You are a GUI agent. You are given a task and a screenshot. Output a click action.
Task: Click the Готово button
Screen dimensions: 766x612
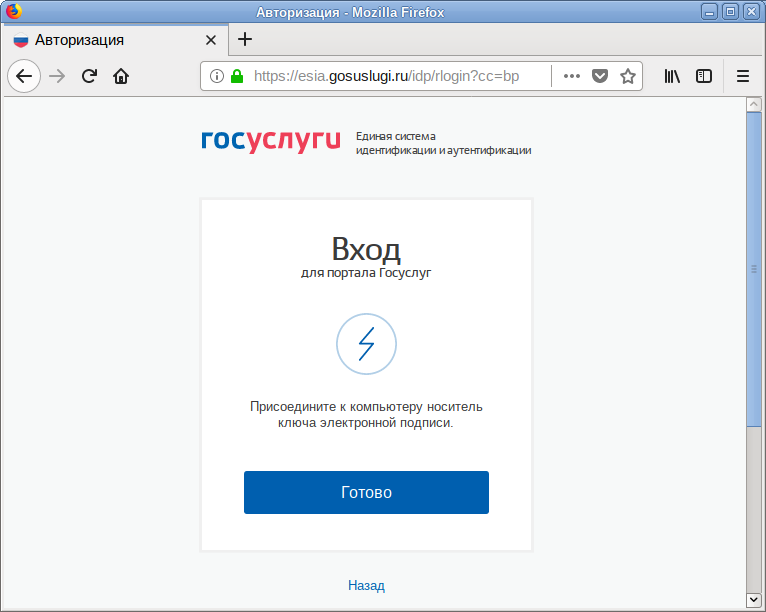(x=366, y=492)
